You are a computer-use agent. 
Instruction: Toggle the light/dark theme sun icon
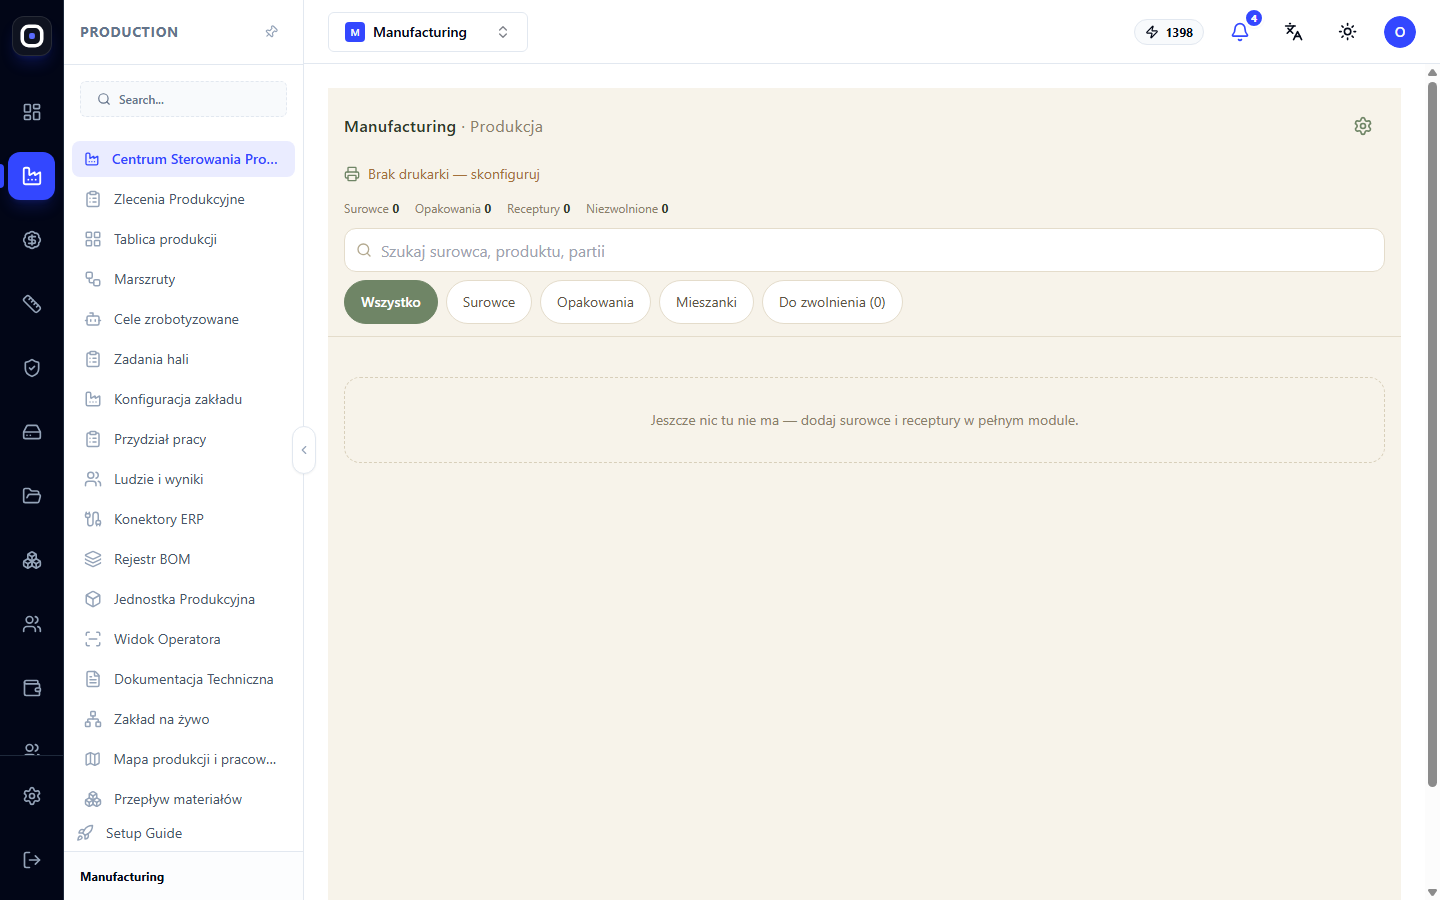[1348, 32]
